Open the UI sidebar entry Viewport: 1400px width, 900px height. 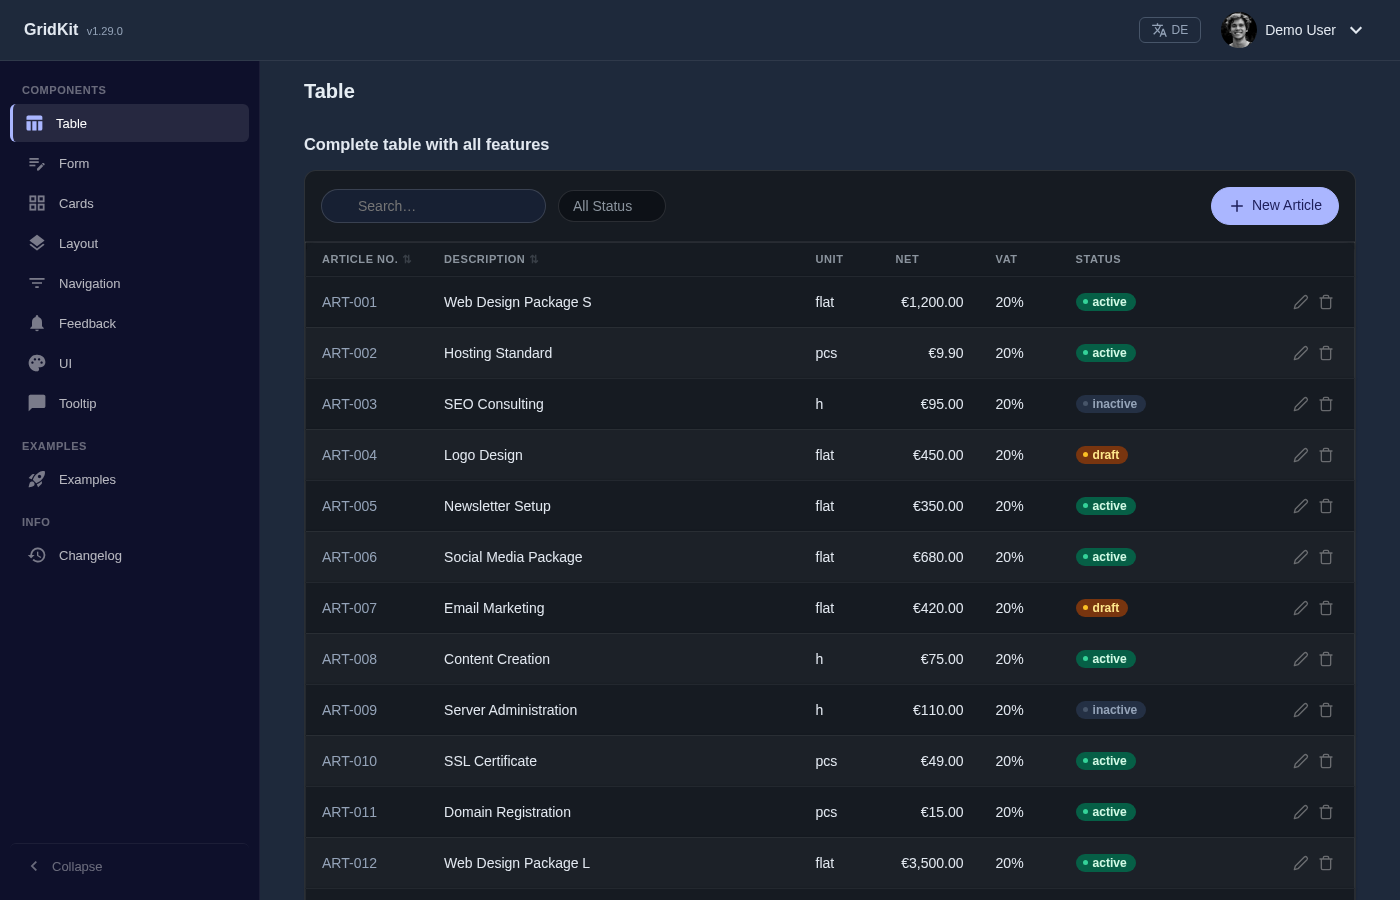[130, 363]
